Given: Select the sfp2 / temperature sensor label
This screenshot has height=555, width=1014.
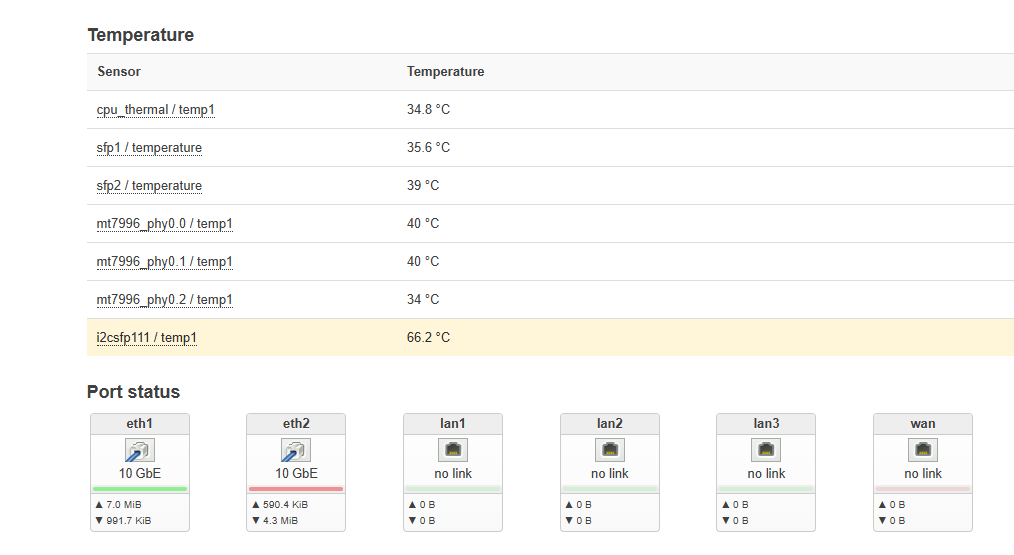Looking at the screenshot, I should tap(149, 186).
